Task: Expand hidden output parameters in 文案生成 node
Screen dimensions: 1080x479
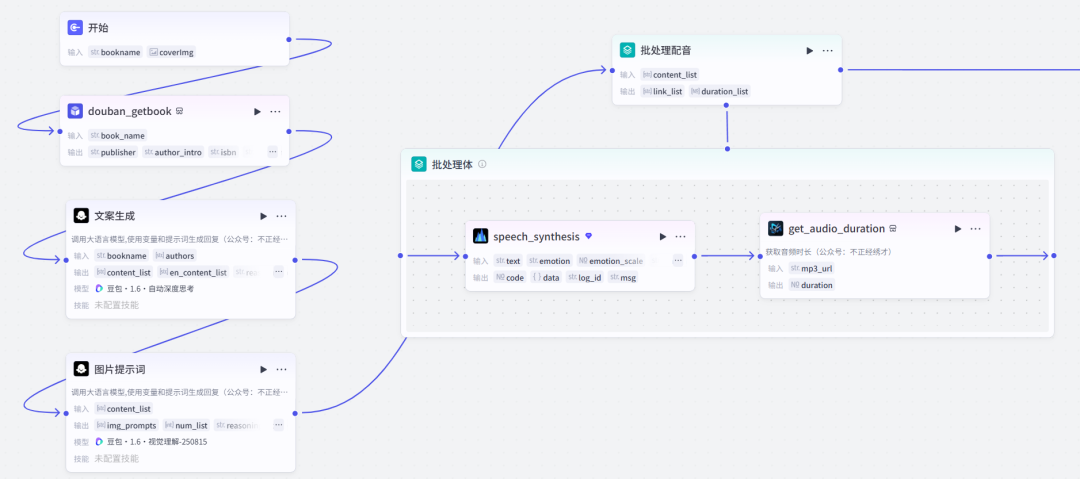Action: (278, 272)
